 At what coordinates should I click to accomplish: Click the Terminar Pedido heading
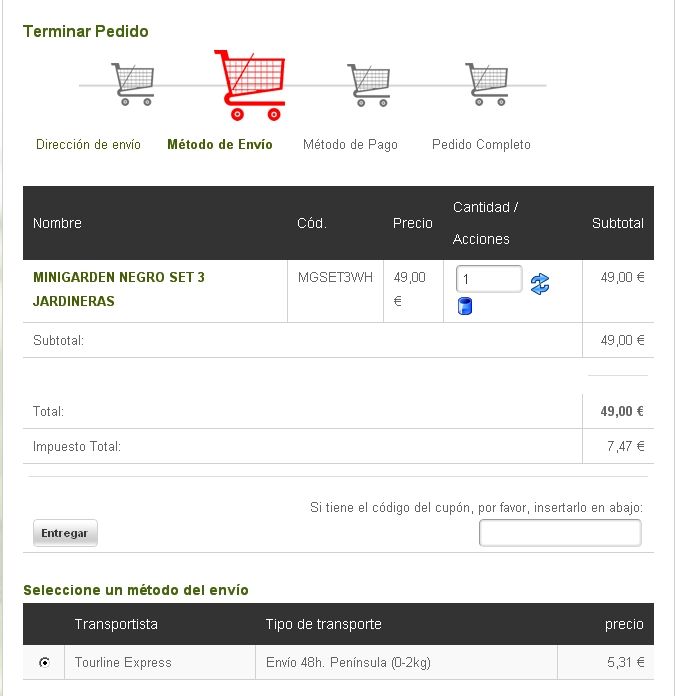coord(86,32)
